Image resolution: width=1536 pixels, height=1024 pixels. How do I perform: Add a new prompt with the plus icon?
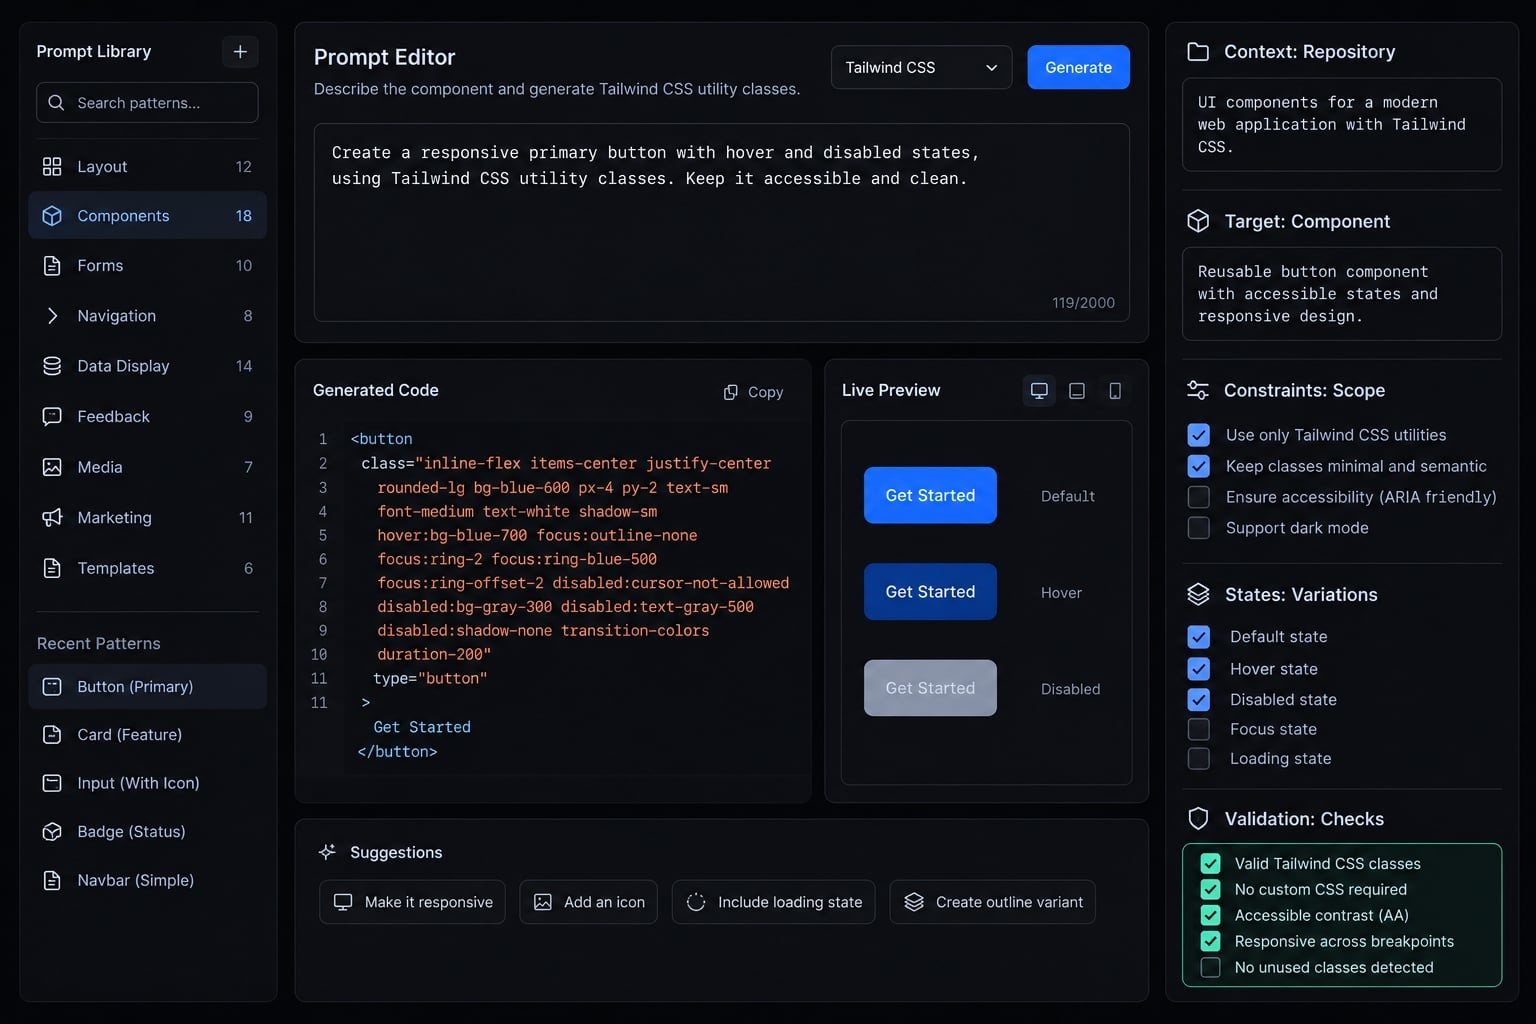240,51
